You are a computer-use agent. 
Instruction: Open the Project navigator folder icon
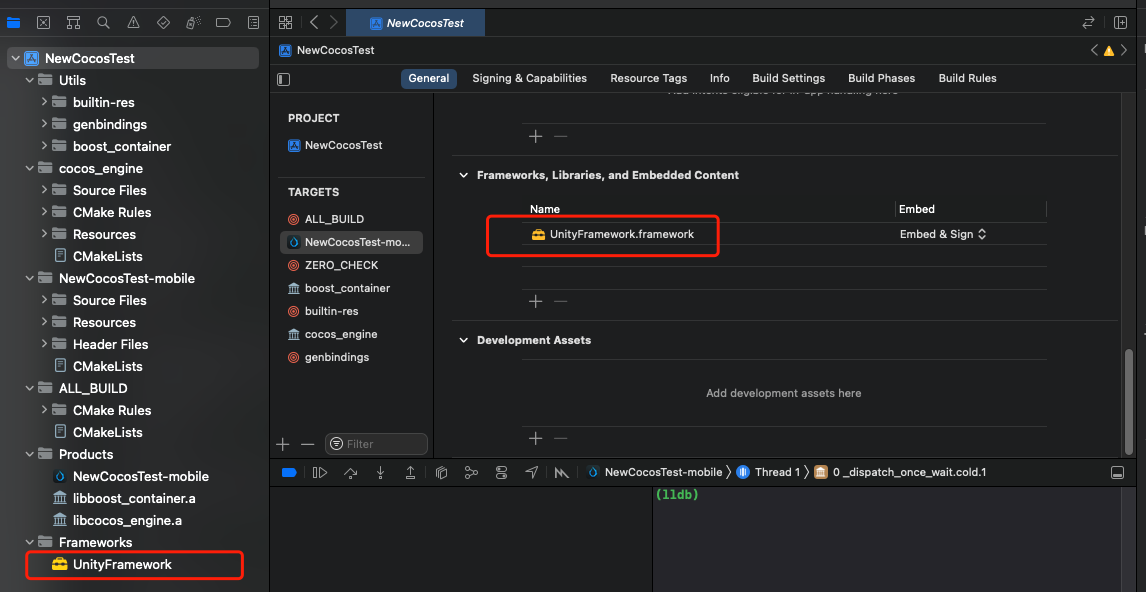[x=13, y=23]
